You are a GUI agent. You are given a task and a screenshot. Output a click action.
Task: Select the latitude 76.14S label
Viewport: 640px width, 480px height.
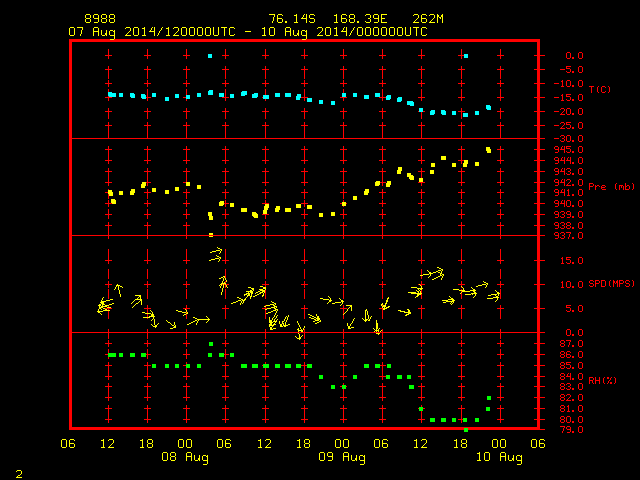[x=292, y=19]
